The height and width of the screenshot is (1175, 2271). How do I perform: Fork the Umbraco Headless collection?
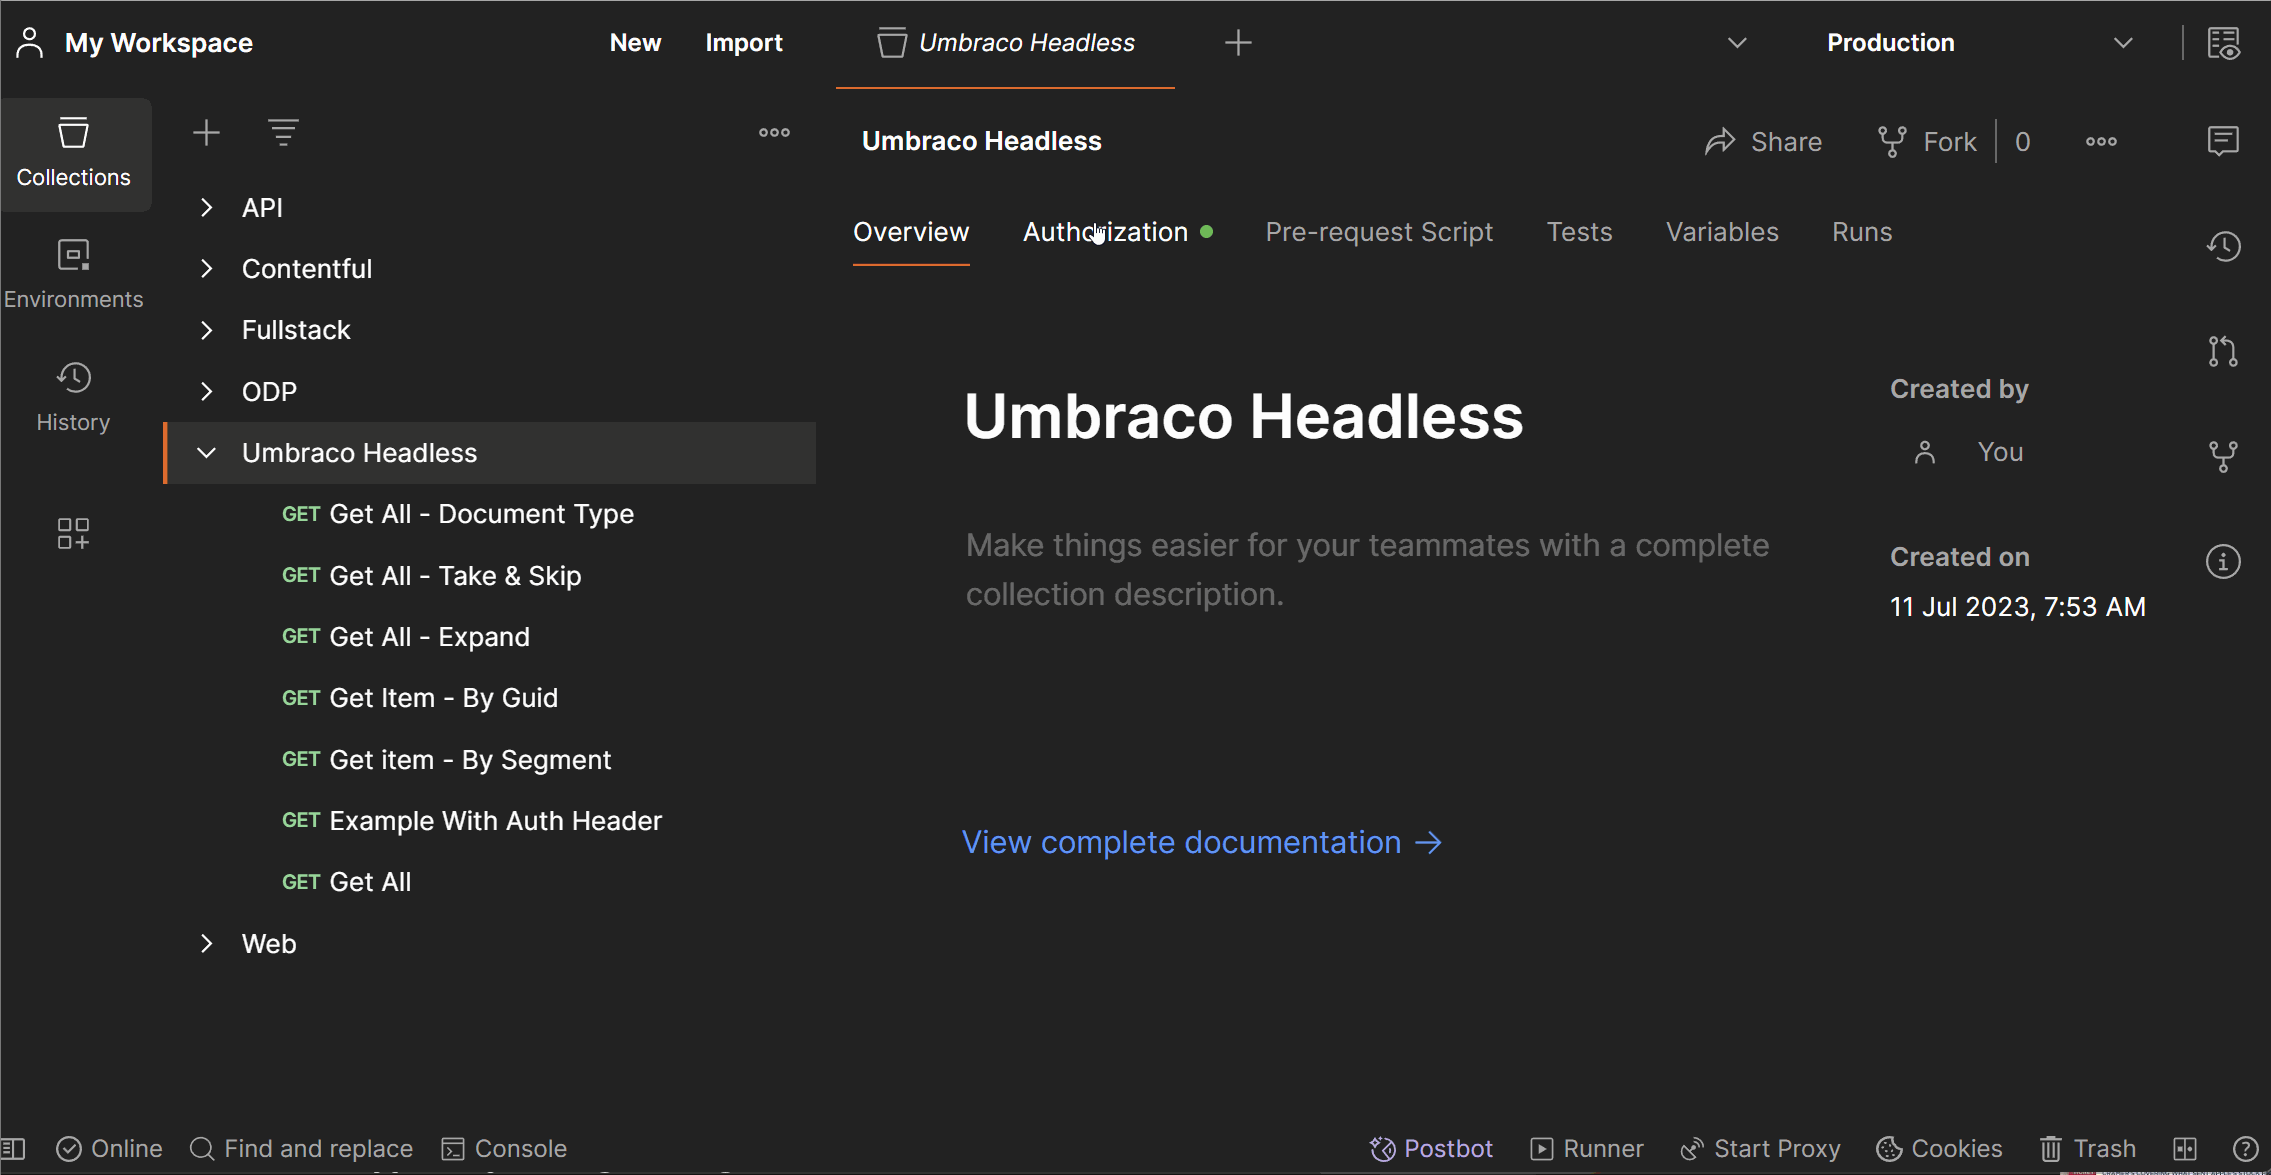tap(1927, 142)
